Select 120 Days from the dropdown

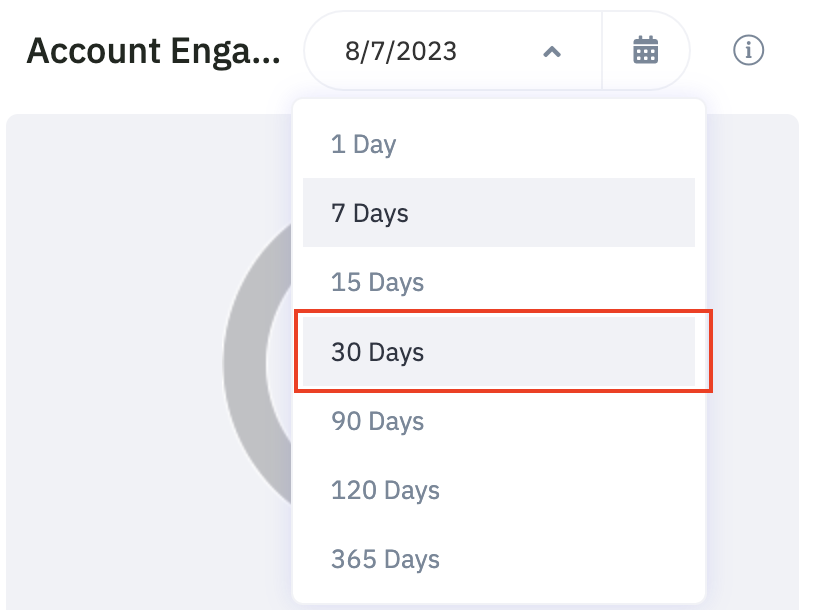point(499,490)
